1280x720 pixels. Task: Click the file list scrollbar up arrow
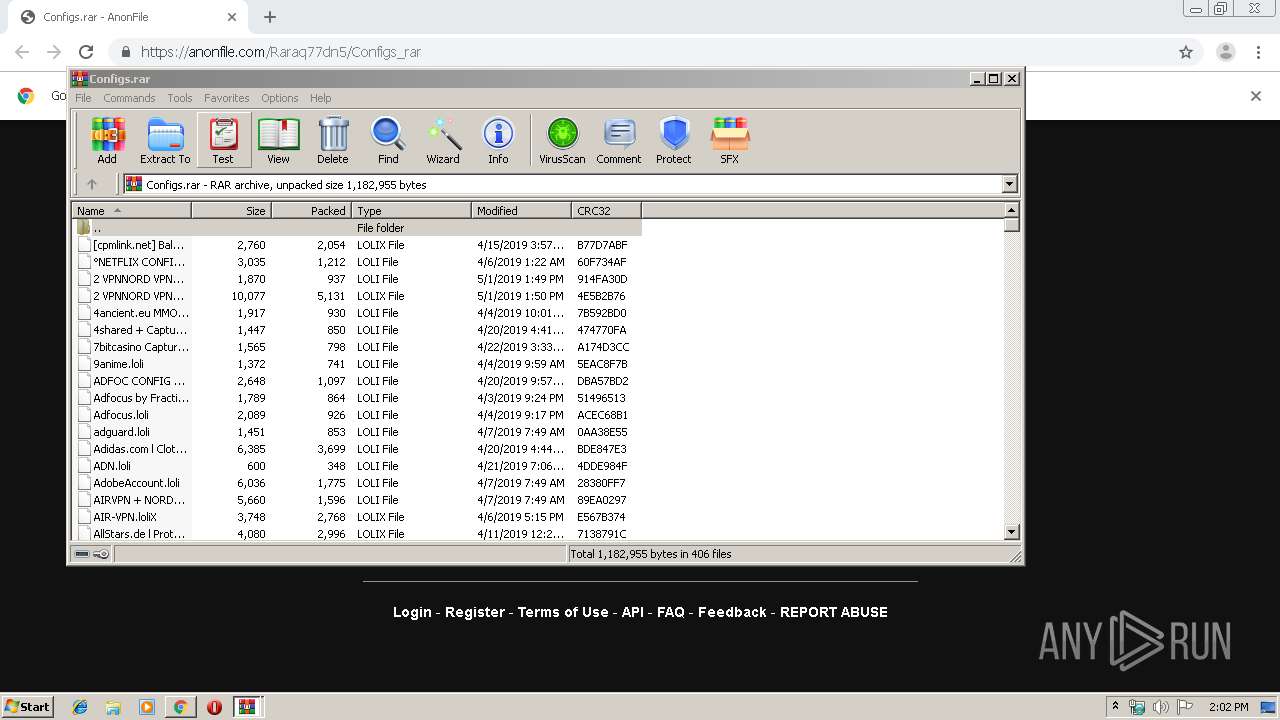1011,210
